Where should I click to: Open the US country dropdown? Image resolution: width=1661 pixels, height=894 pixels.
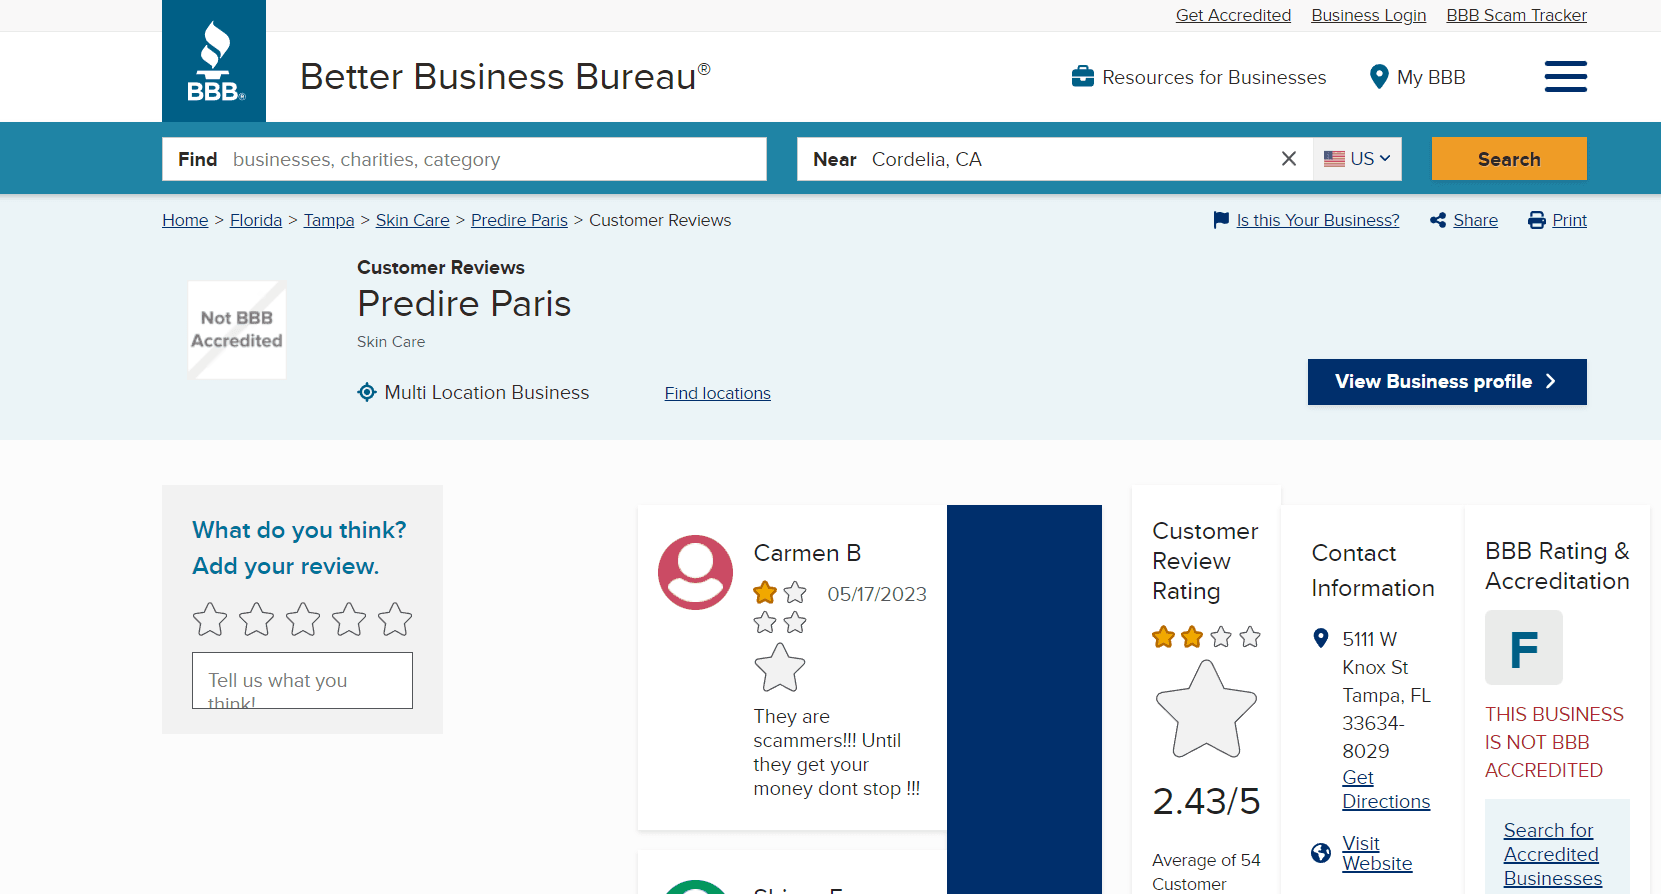1357,159
